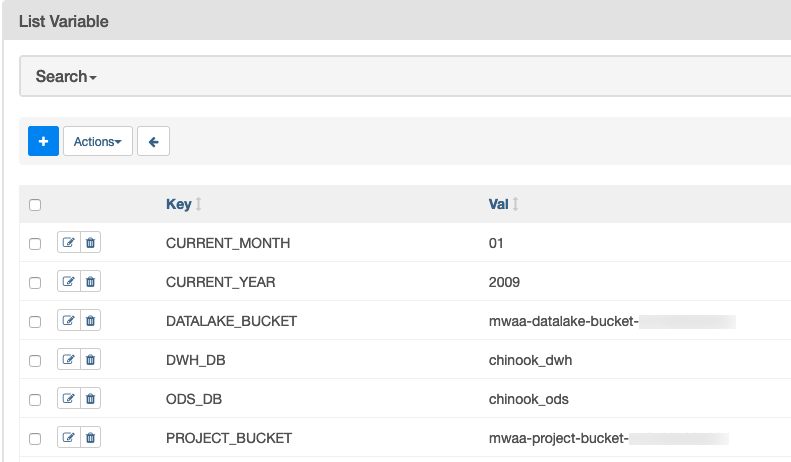Expand the Search filter dropdown
Screen dimensions: 791x462
coord(66,76)
